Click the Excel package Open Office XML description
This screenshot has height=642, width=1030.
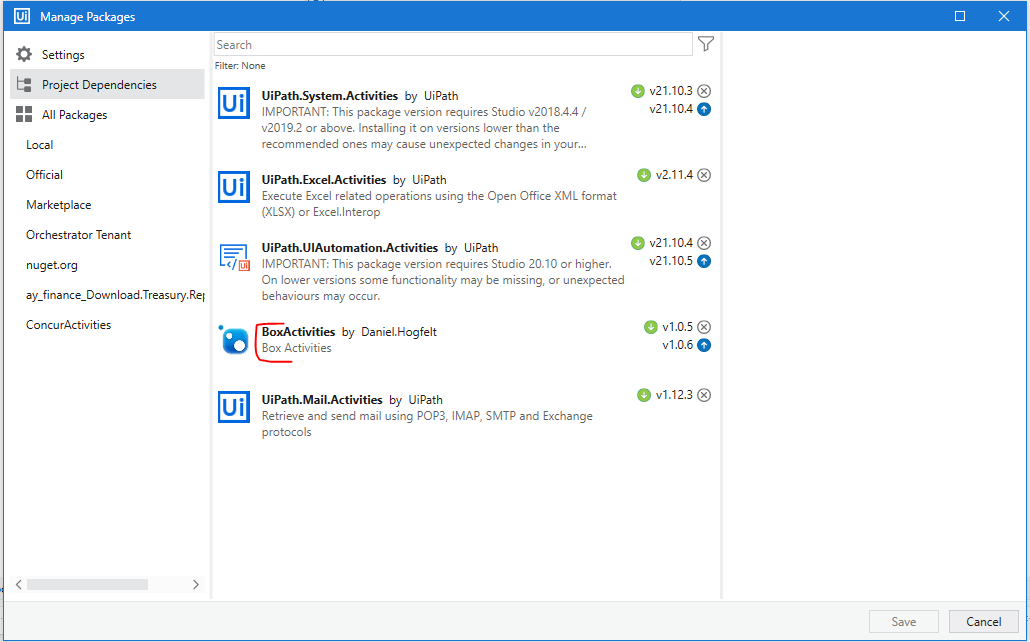[x=439, y=204]
